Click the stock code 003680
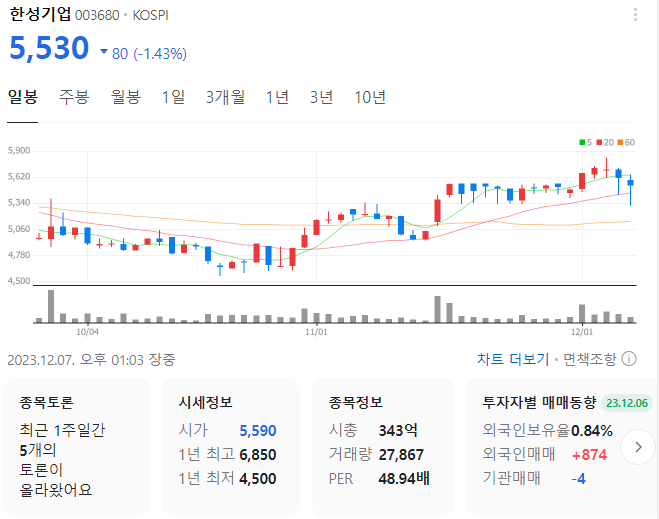 pos(97,16)
